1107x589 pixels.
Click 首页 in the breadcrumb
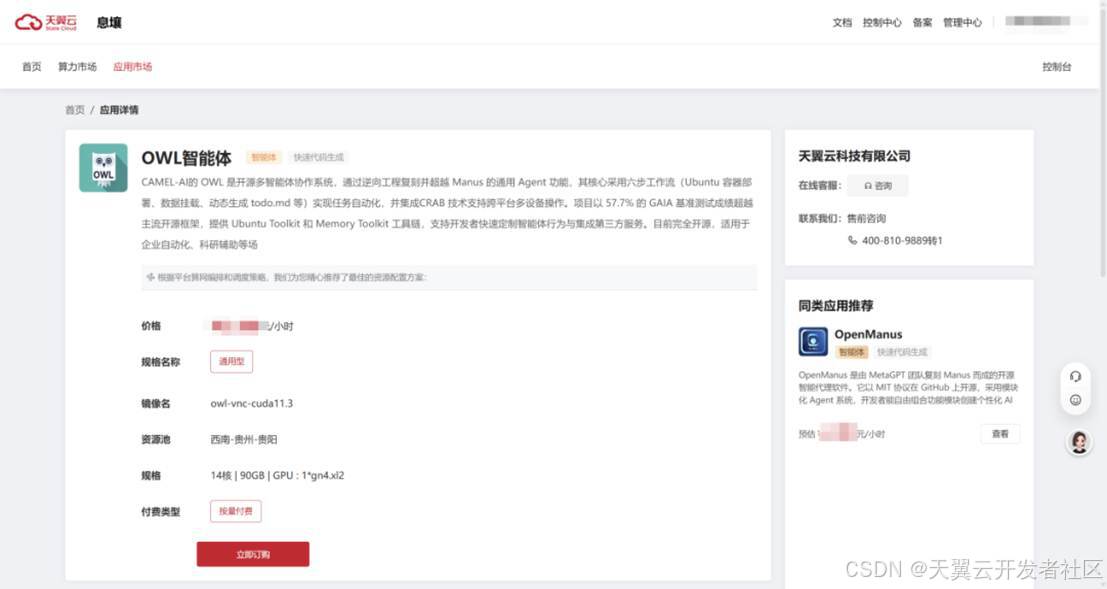pyautogui.click(x=75, y=110)
